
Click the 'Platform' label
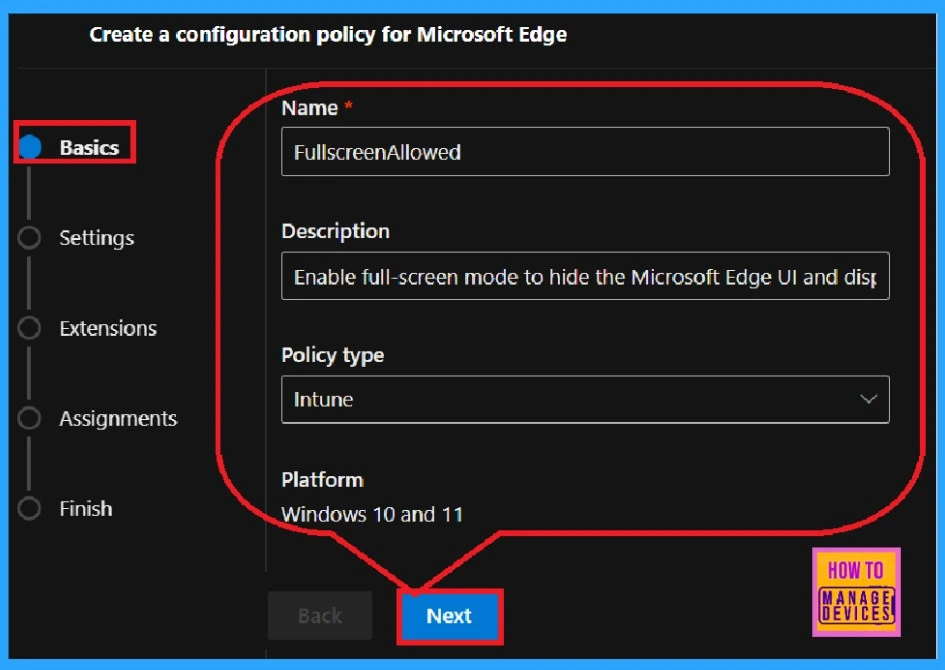(322, 480)
